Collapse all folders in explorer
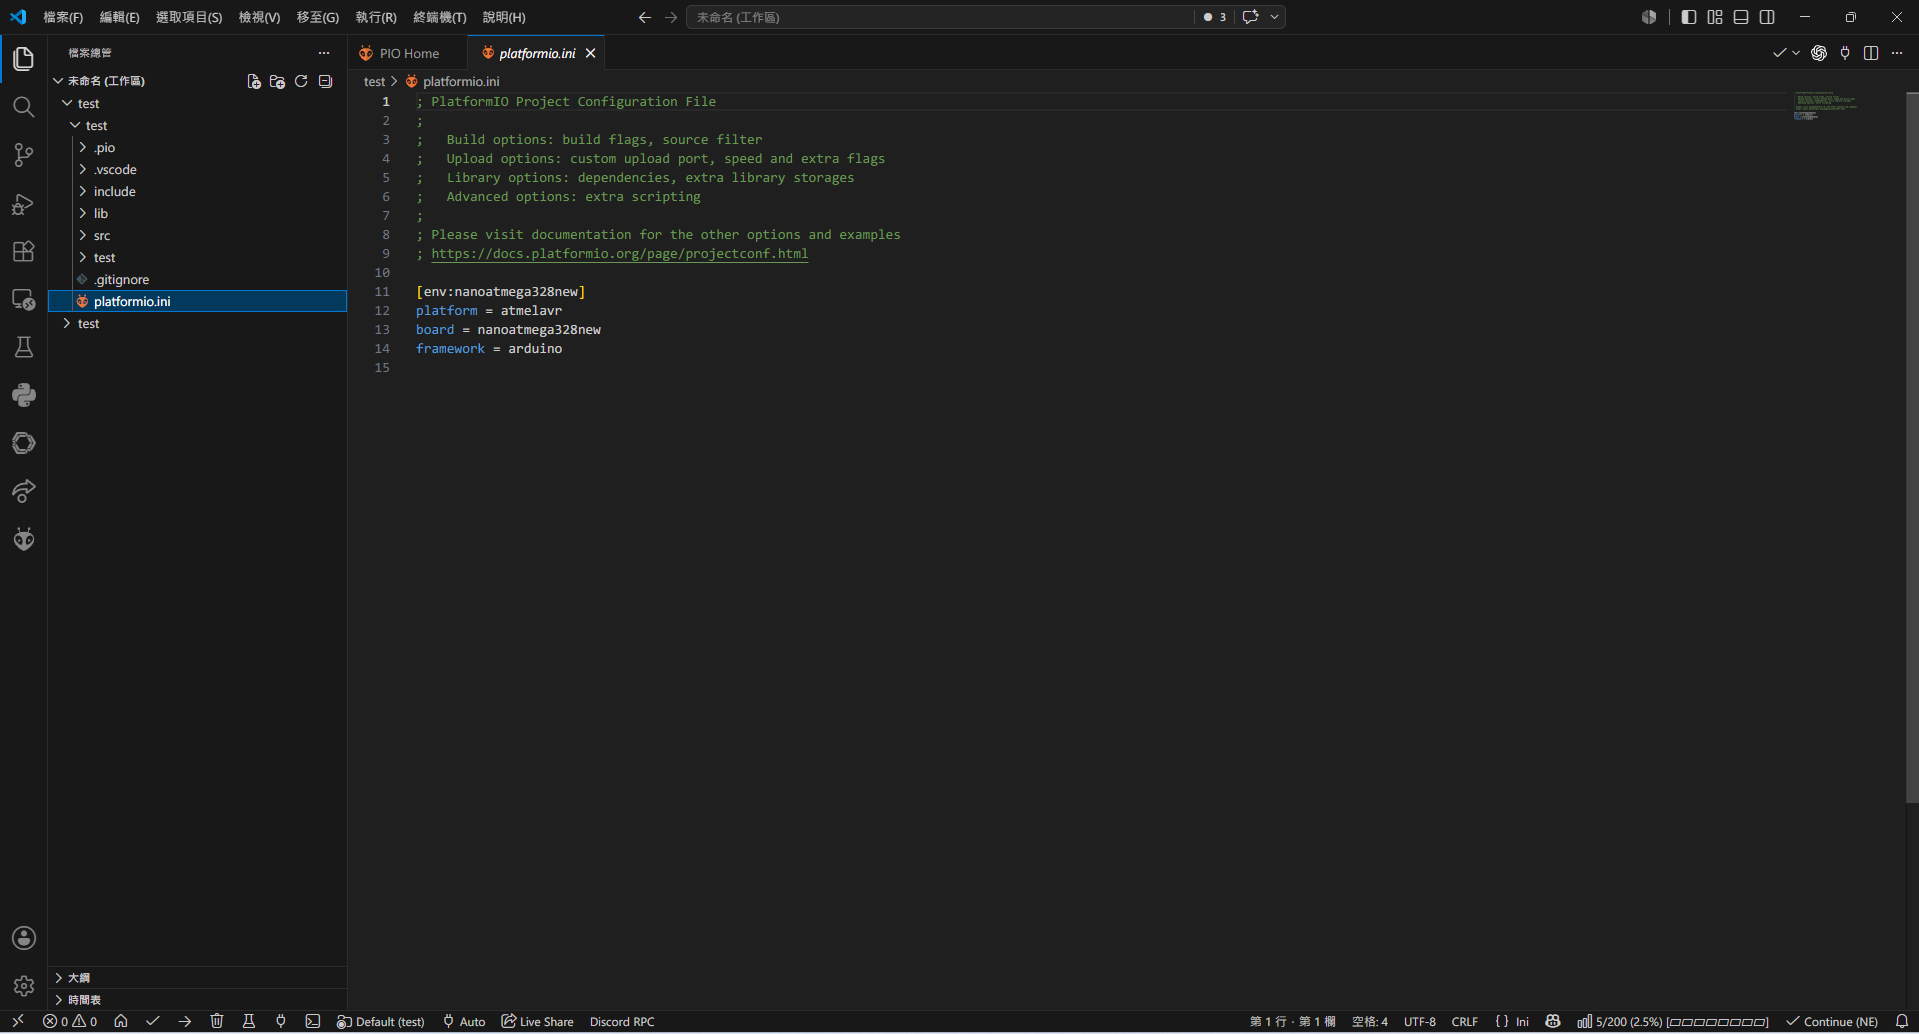The width and height of the screenshot is (1919, 1034). pos(325,81)
